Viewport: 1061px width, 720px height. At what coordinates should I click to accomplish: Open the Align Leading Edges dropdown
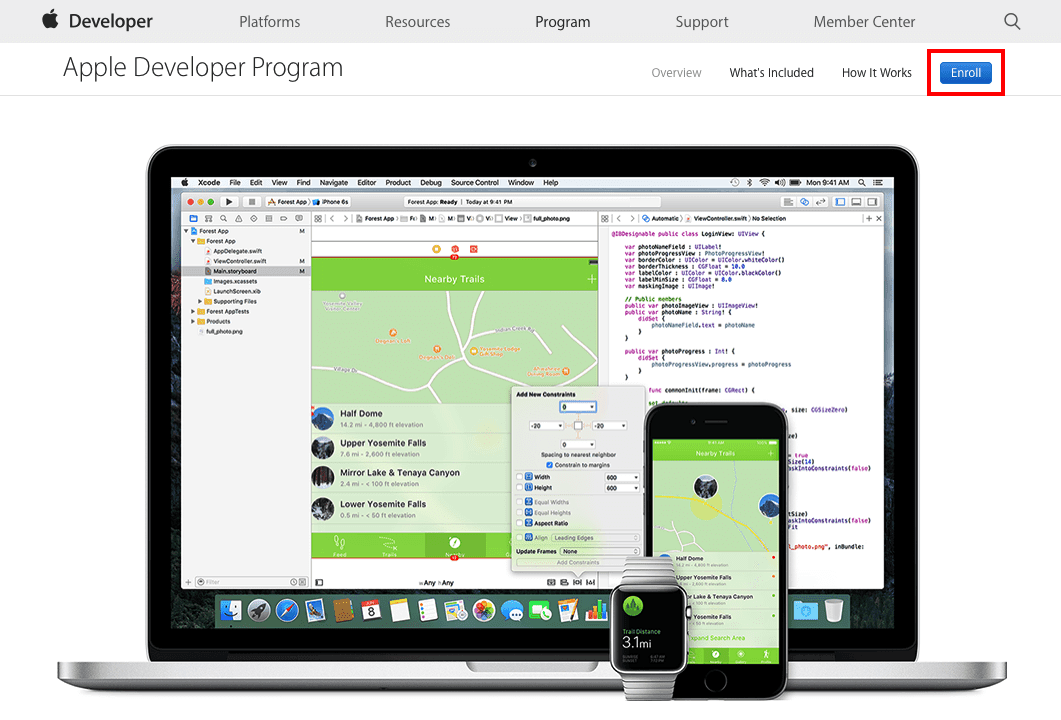(x=595, y=537)
